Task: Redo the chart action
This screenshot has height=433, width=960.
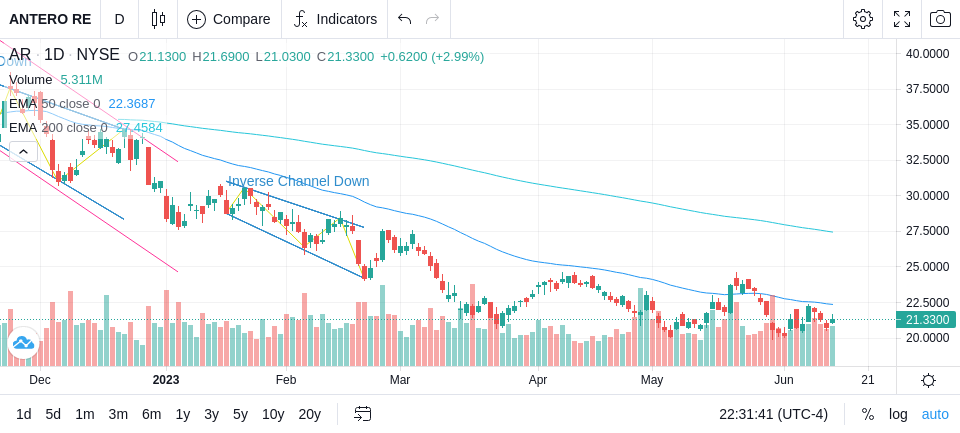Action: (x=433, y=19)
